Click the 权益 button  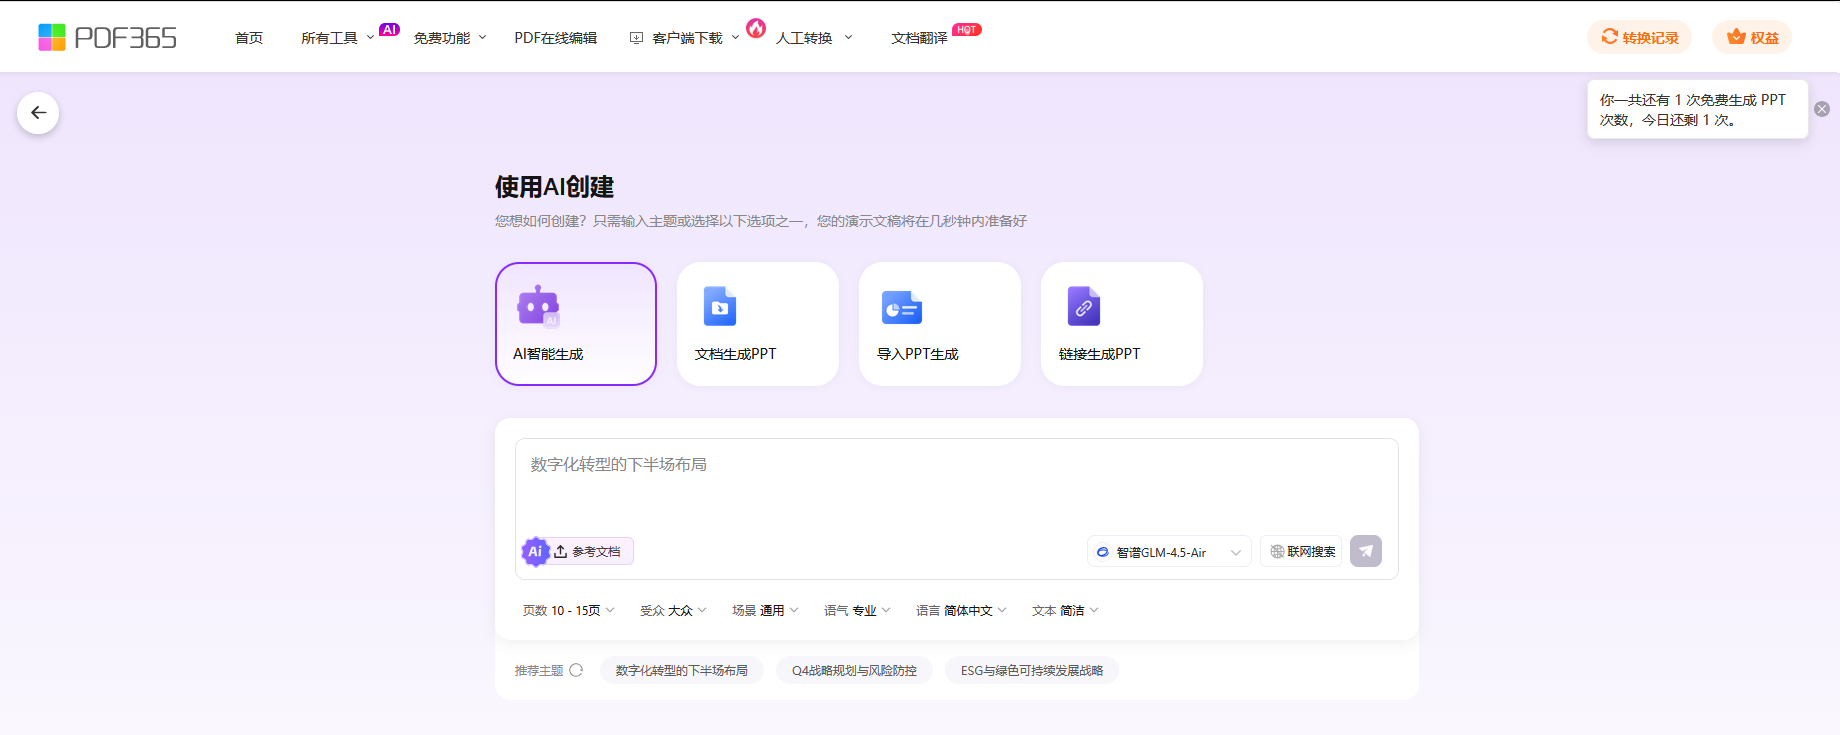tap(1752, 37)
